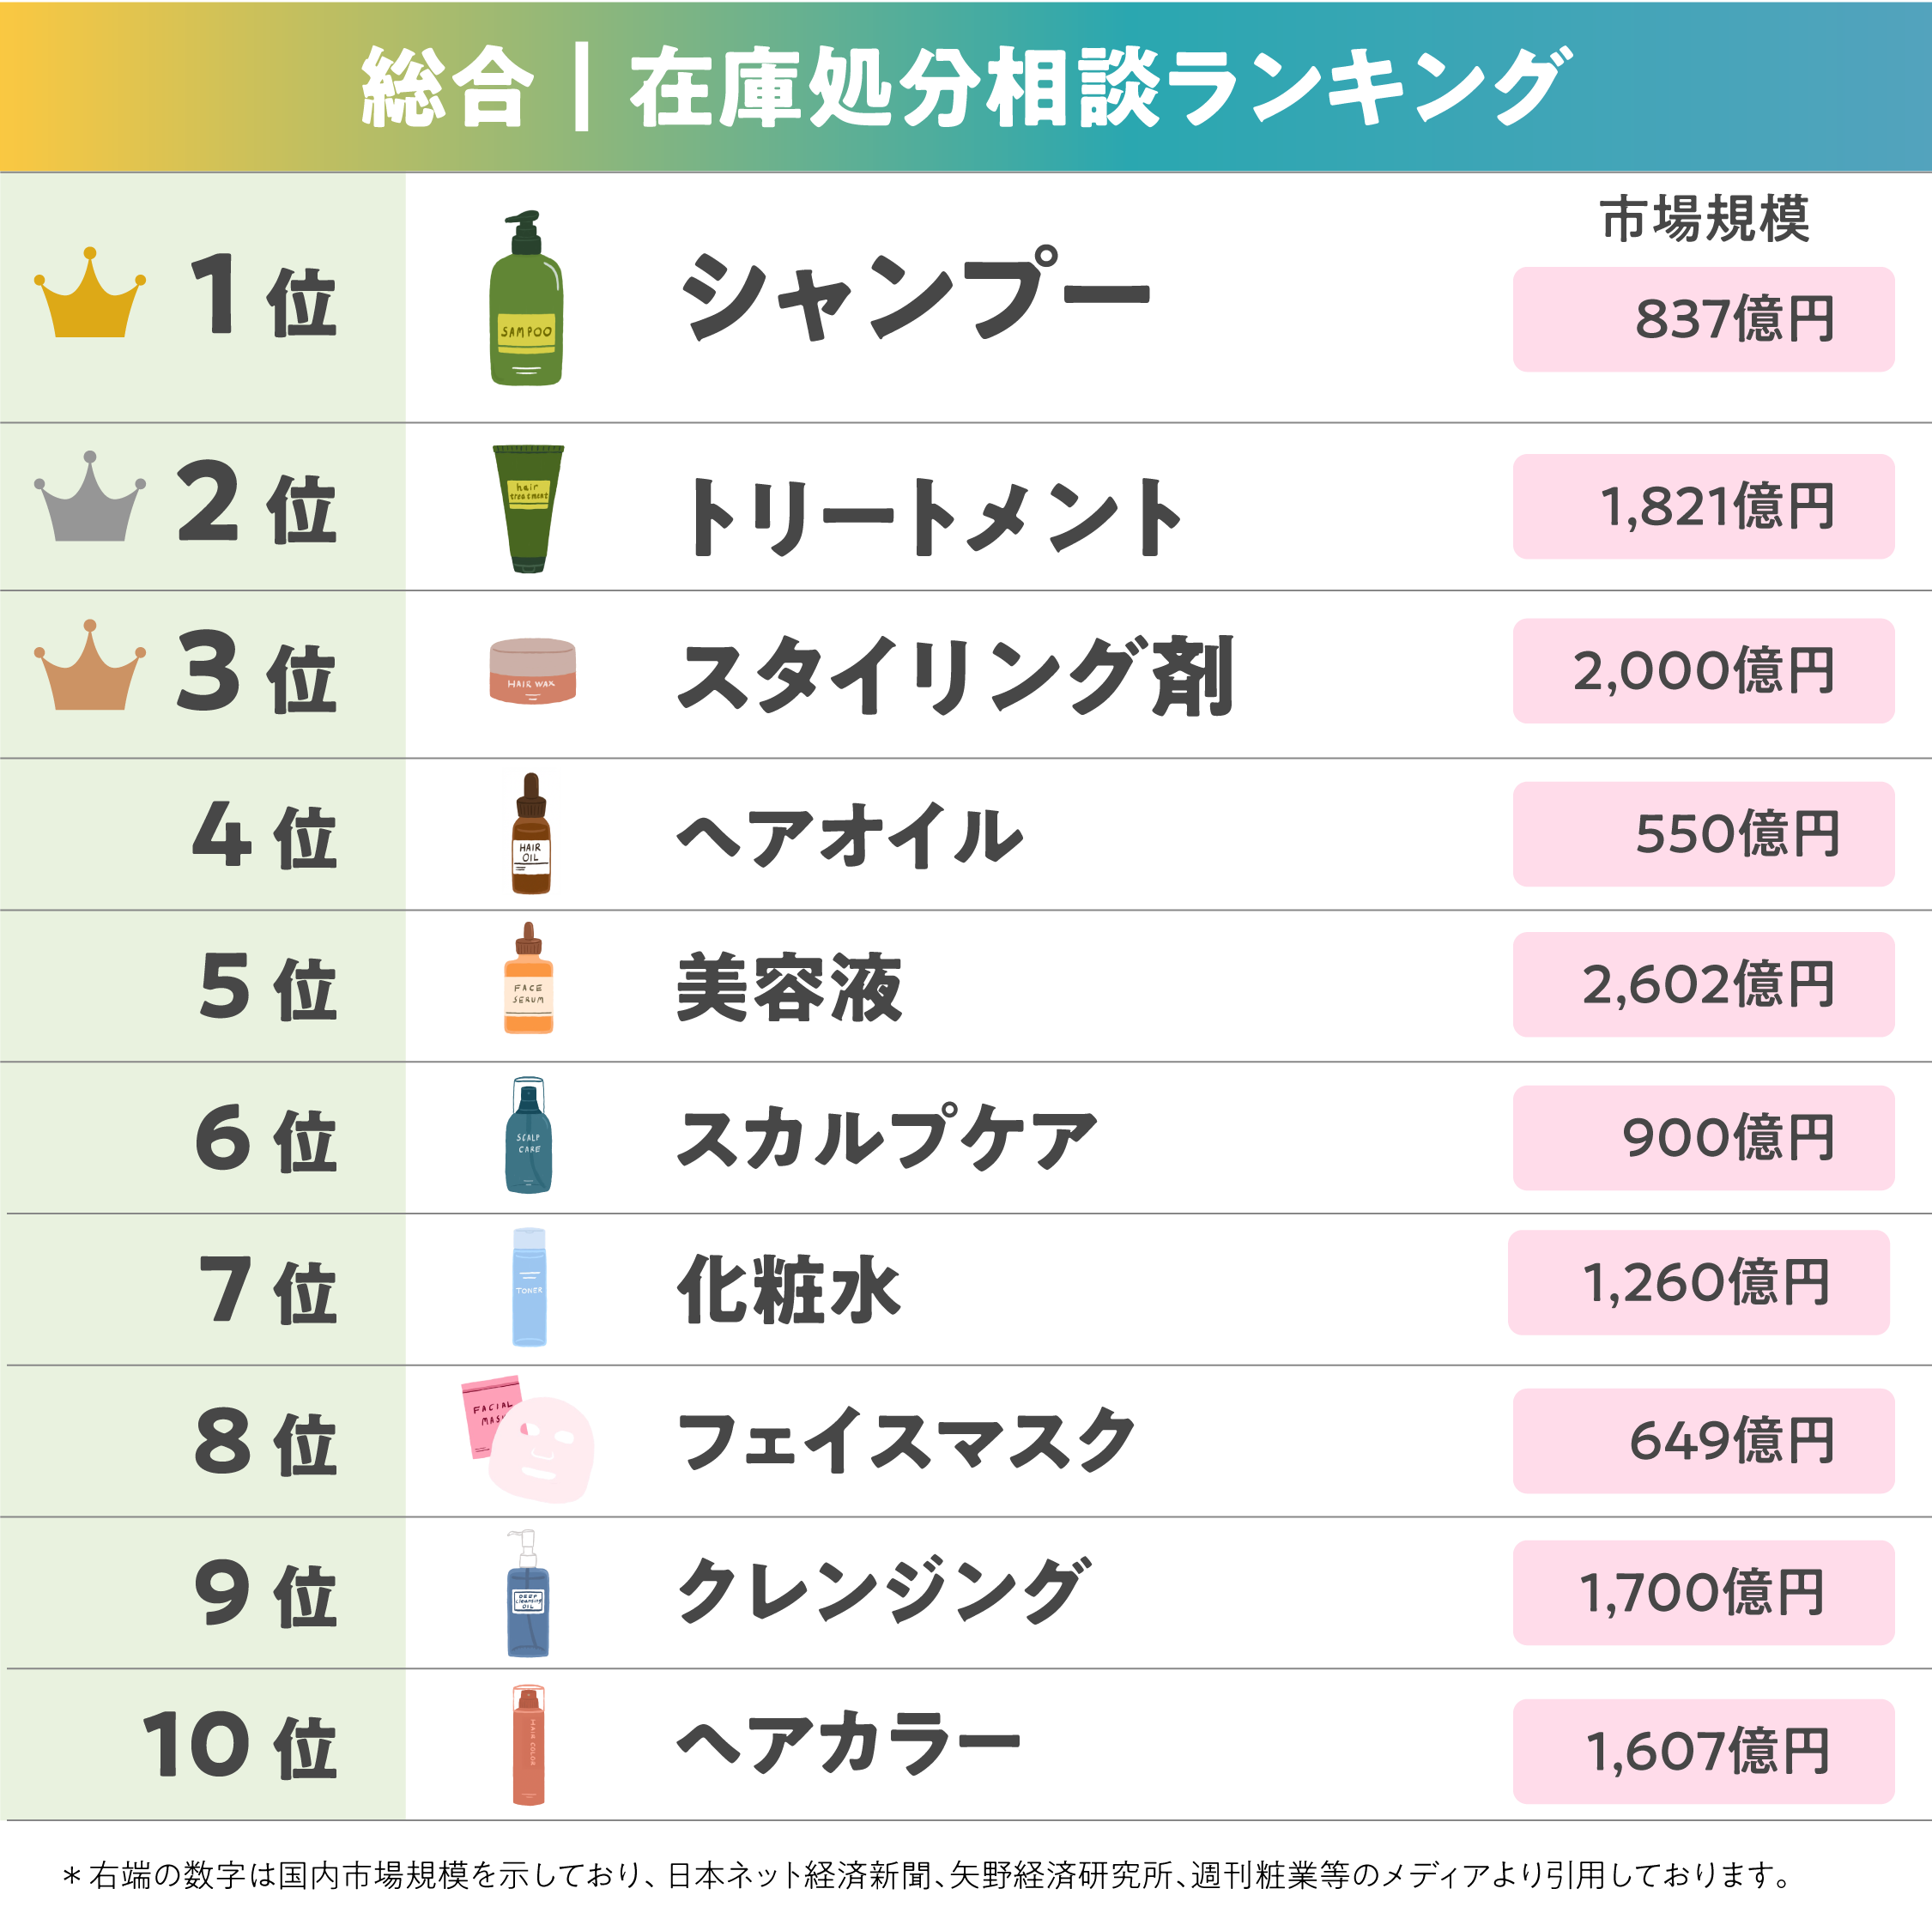The width and height of the screenshot is (1932, 1931).
Task: Select the orange face serum bottle
Action: [x=528, y=980]
